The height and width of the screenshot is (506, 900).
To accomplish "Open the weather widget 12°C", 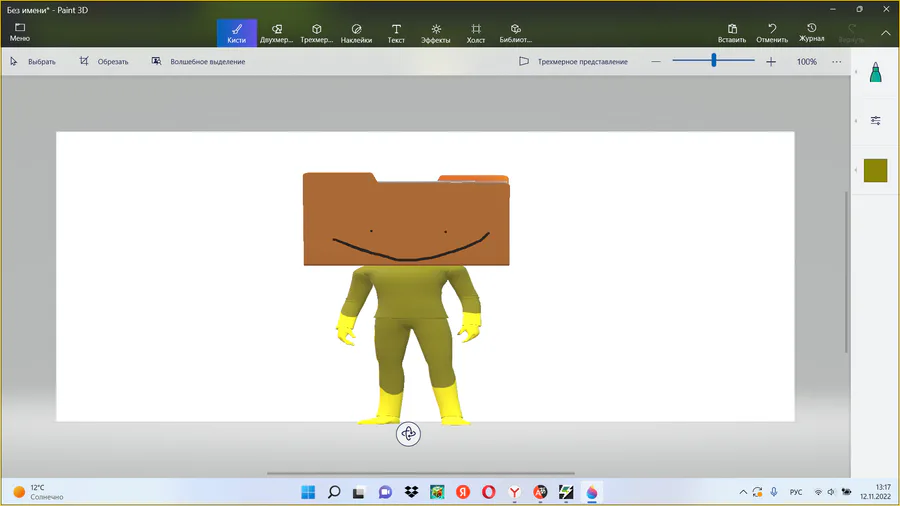I will [39, 492].
